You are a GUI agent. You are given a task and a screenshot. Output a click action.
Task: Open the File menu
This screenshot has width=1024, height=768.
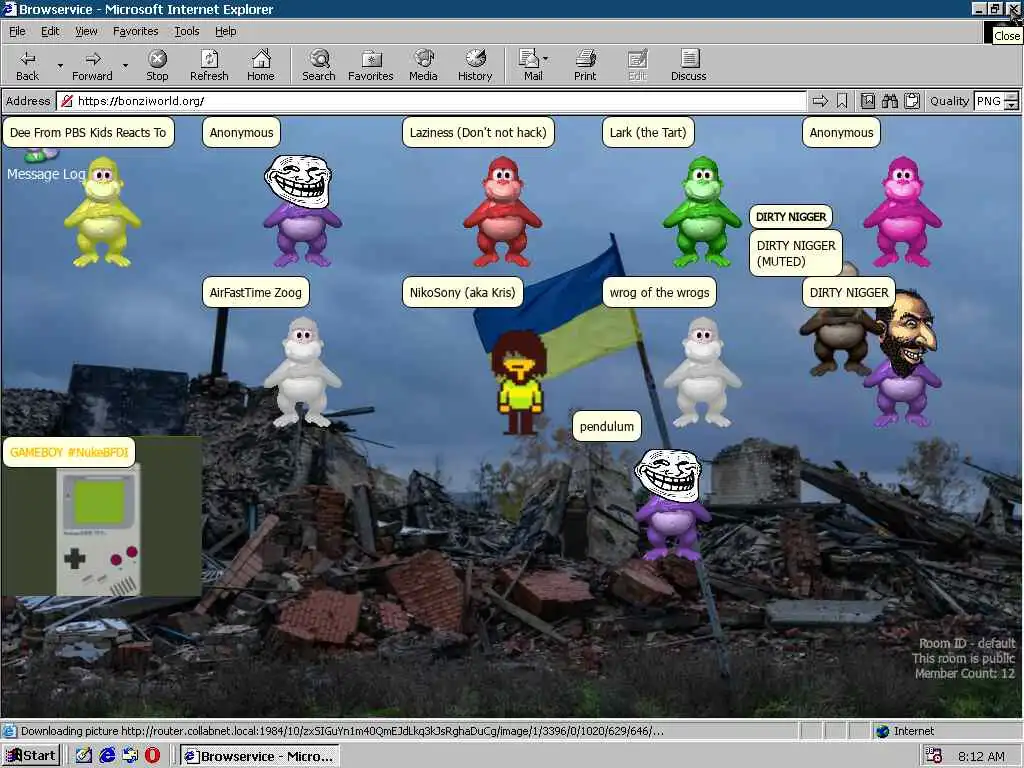(x=17, y=31)
